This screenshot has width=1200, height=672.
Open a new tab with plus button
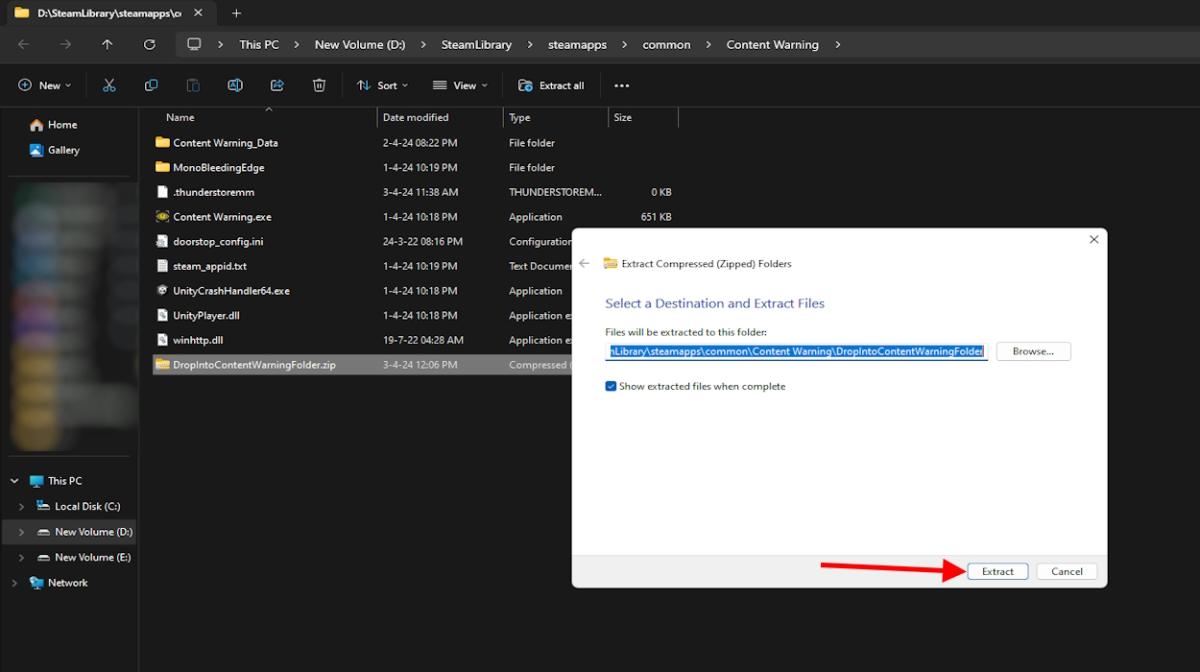tap(236, 13)
